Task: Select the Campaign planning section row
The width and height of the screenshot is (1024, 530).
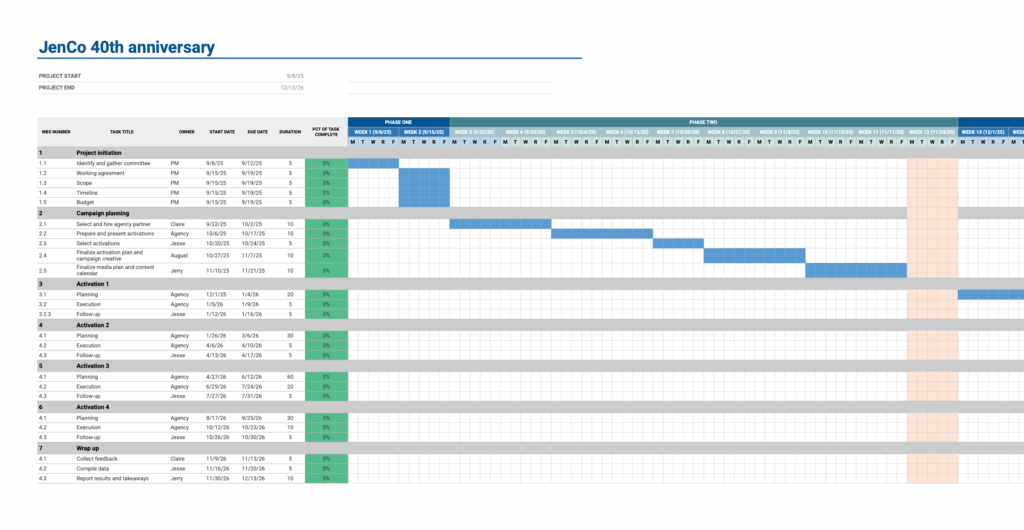Action: (102, 213)
